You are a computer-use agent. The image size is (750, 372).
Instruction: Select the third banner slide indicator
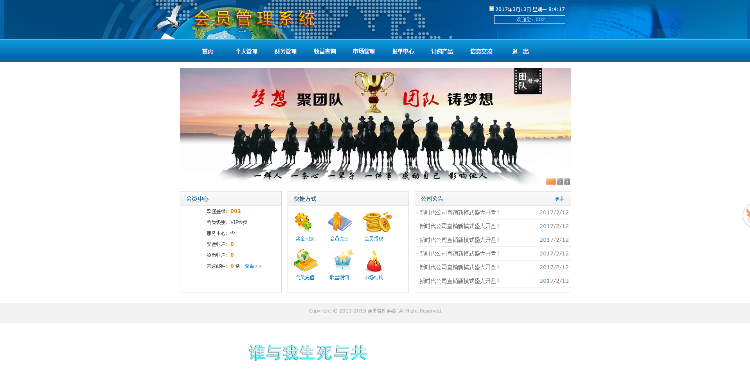click(567, 182)
